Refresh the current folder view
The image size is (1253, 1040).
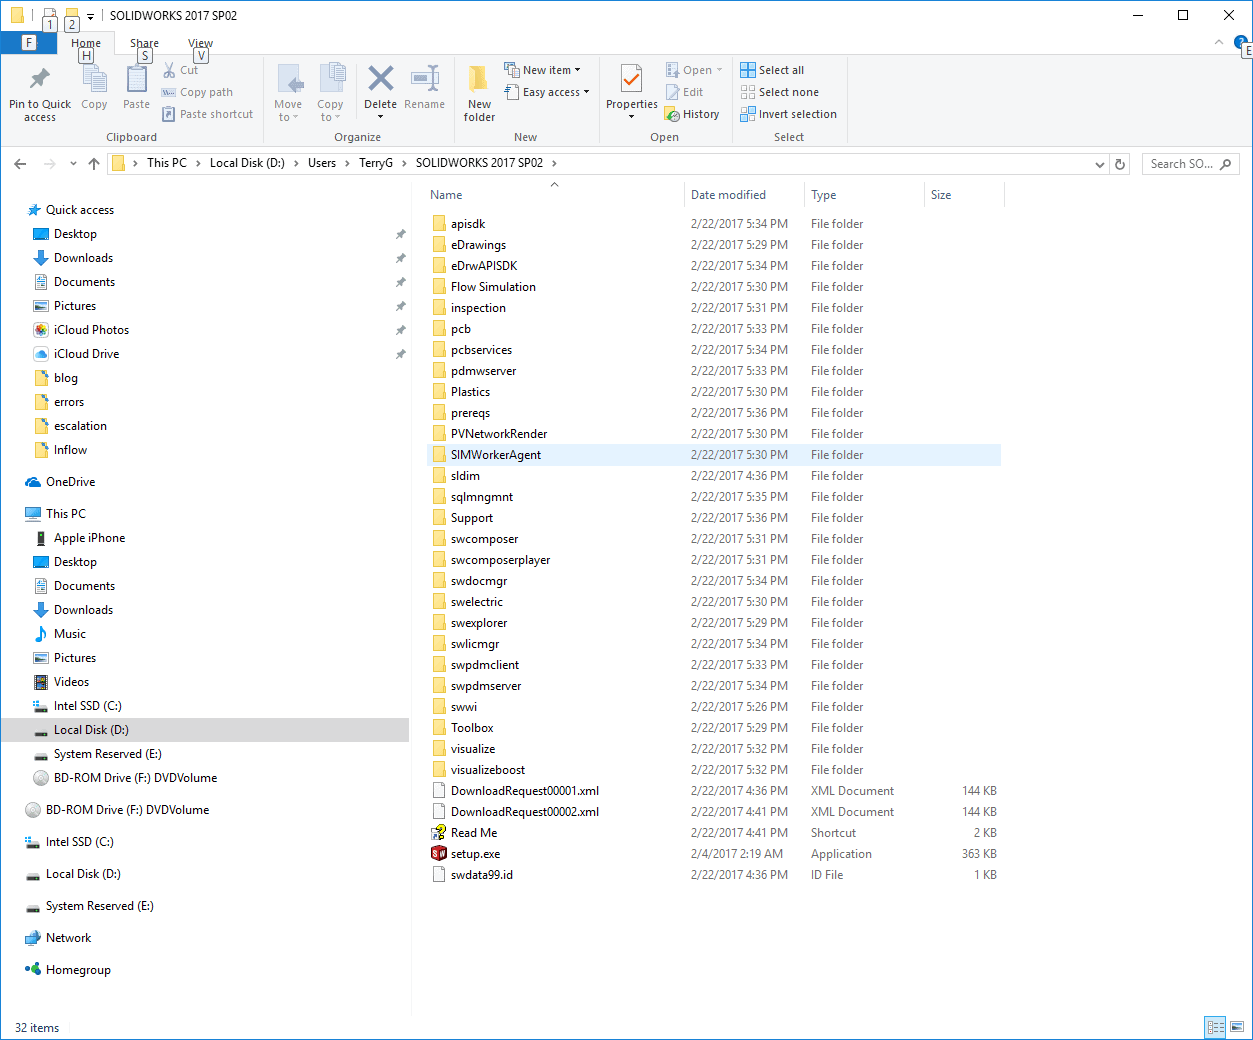point(1120,164)
